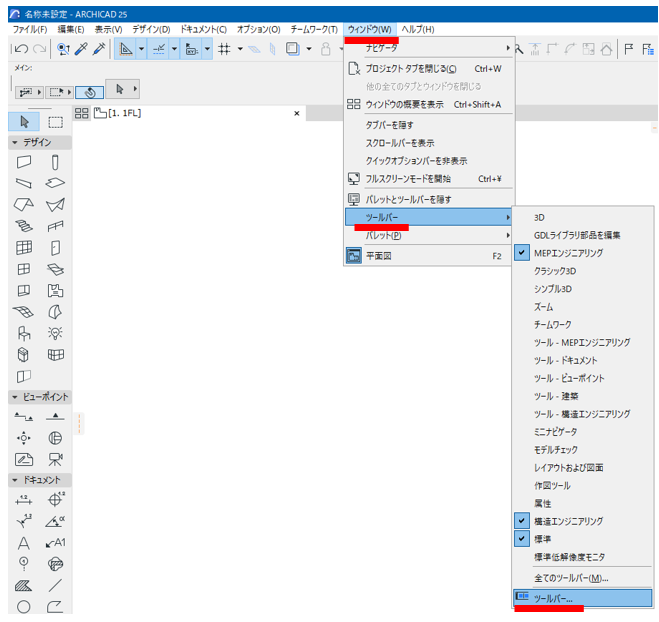Close the [1. 1FL] tab
The image size is (659, 622).
click(x=297, y=113)
